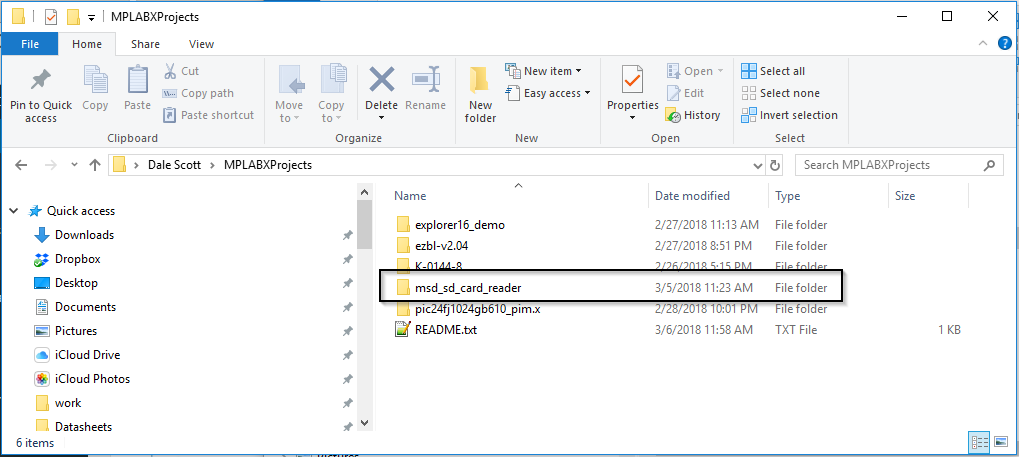Open the File menu tab
1019x457 pixels.
(x=30, y=44)
